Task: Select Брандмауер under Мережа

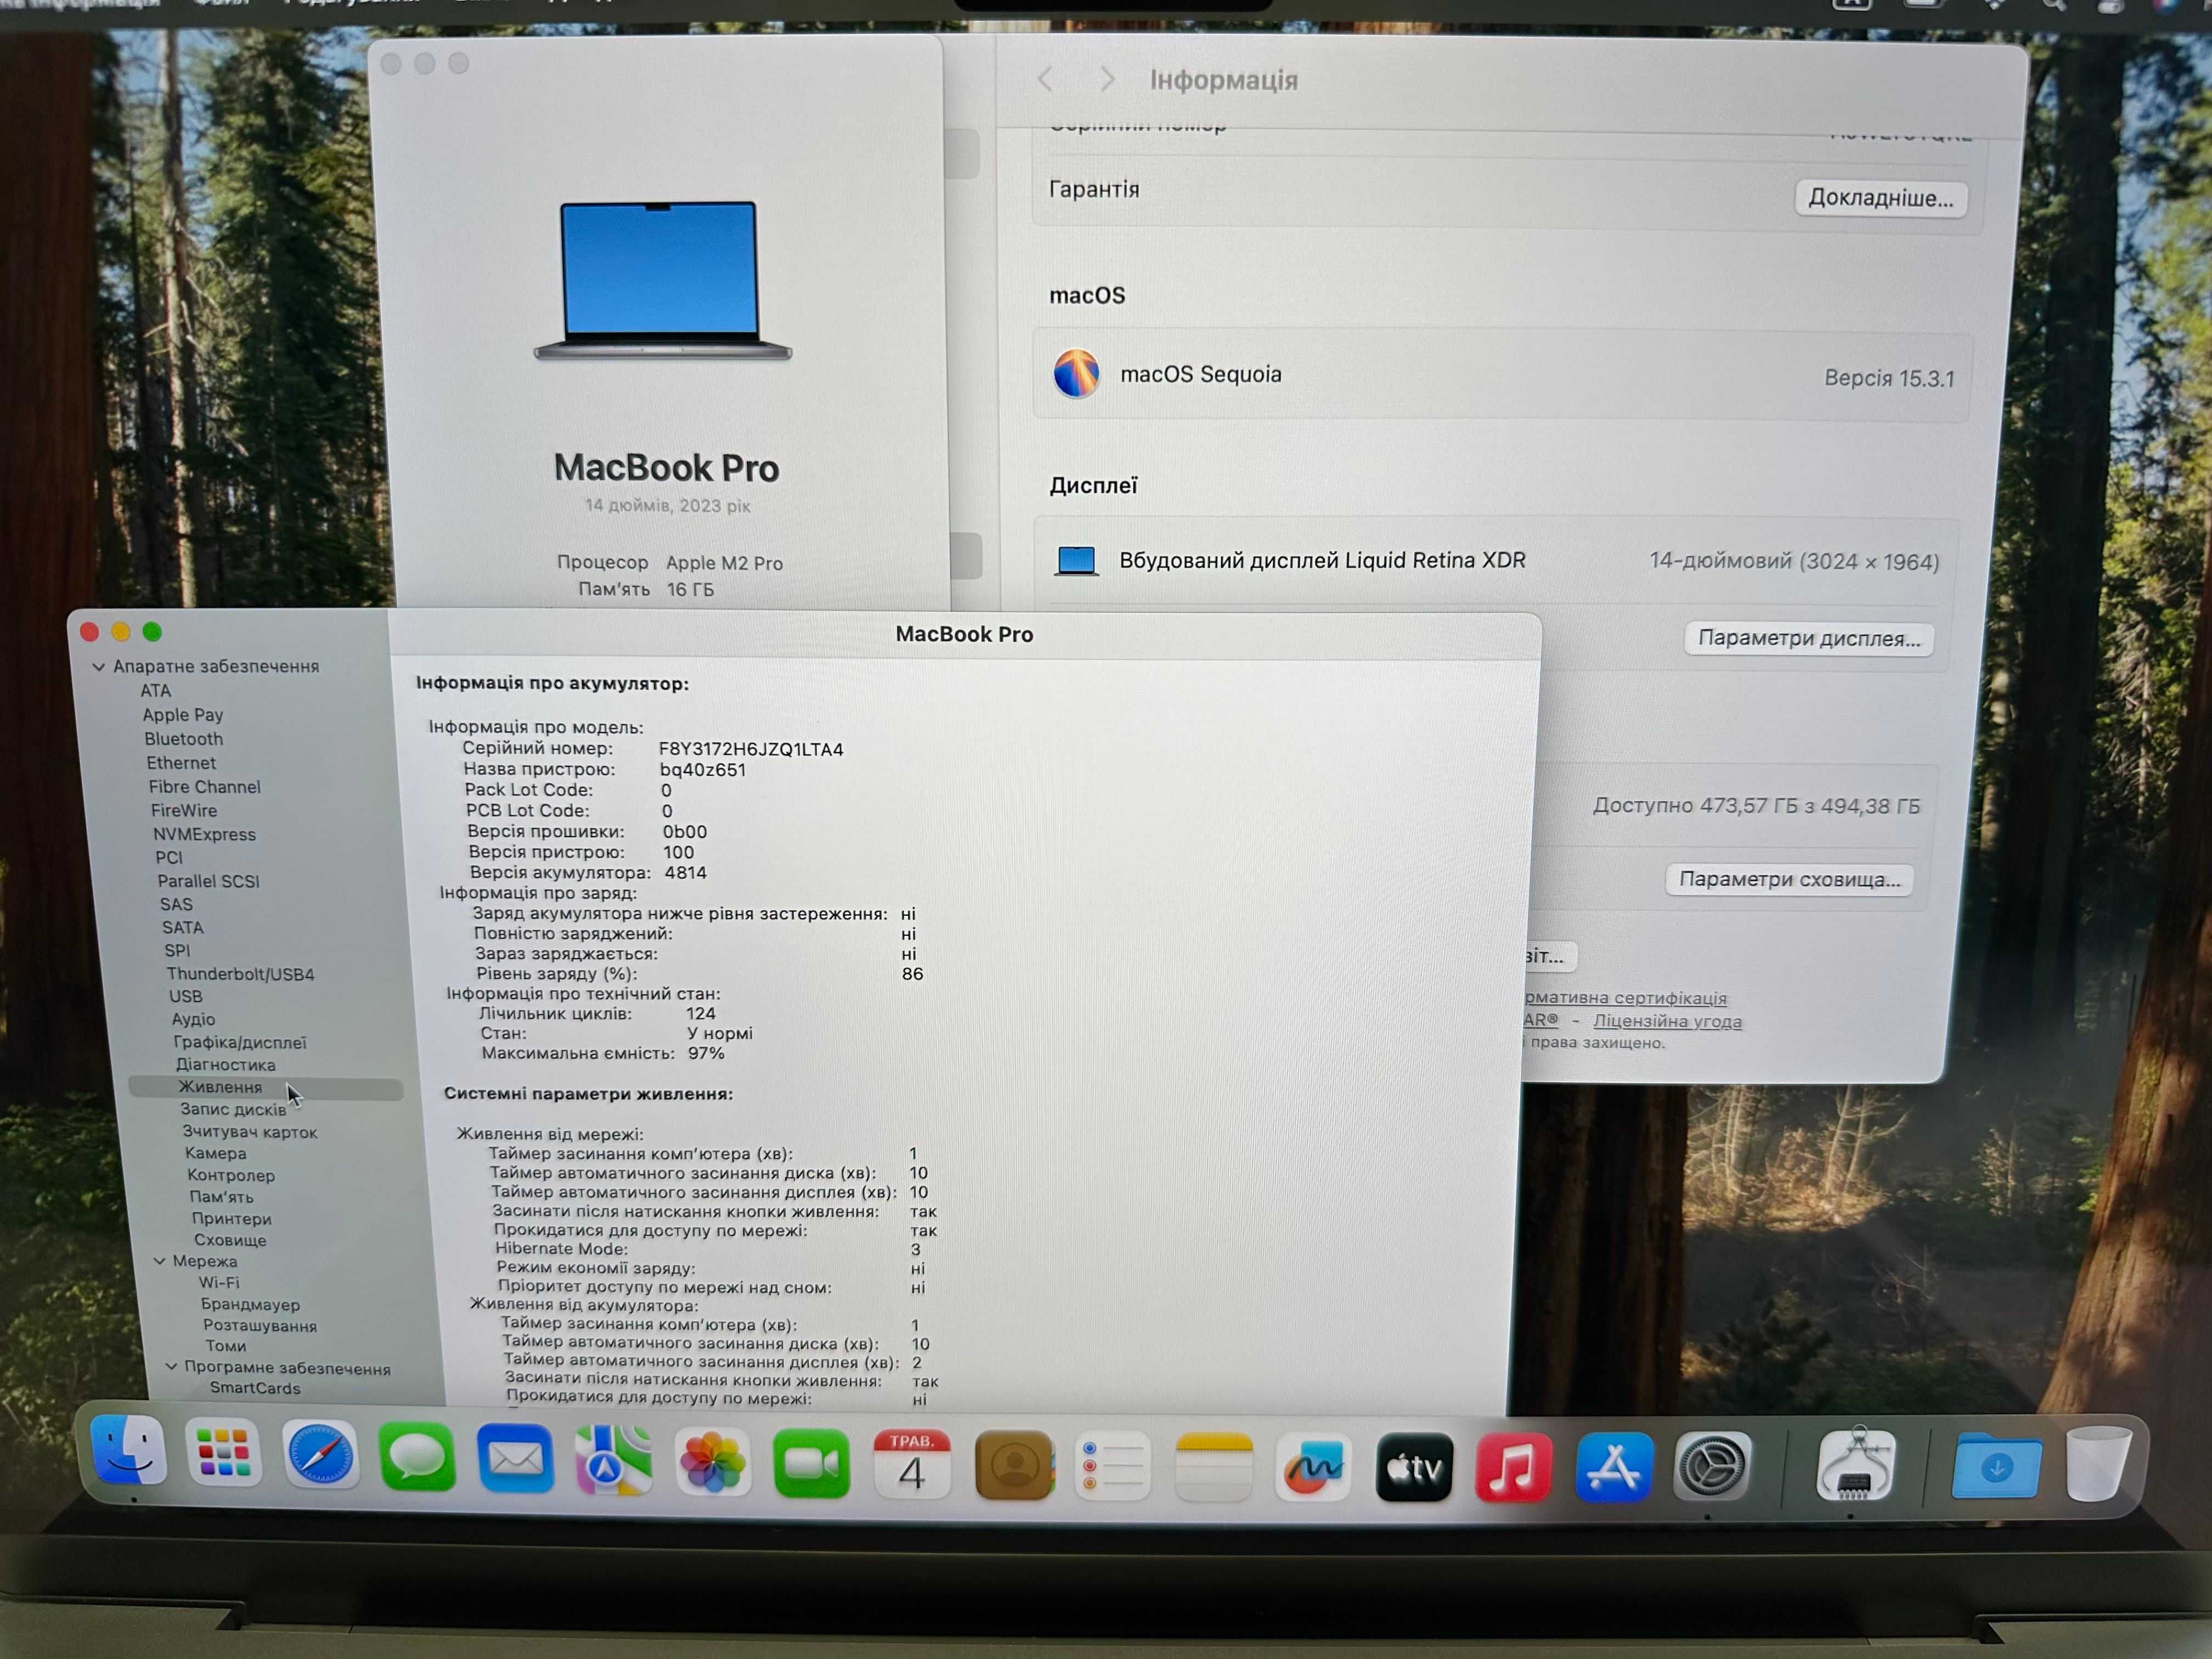Action: [x=250, y=1304]
